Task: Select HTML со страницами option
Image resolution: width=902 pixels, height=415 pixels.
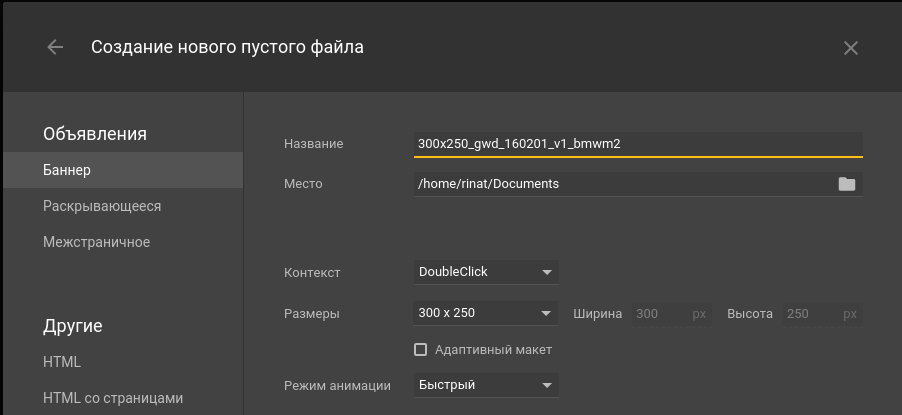Action: coord(112,398)
